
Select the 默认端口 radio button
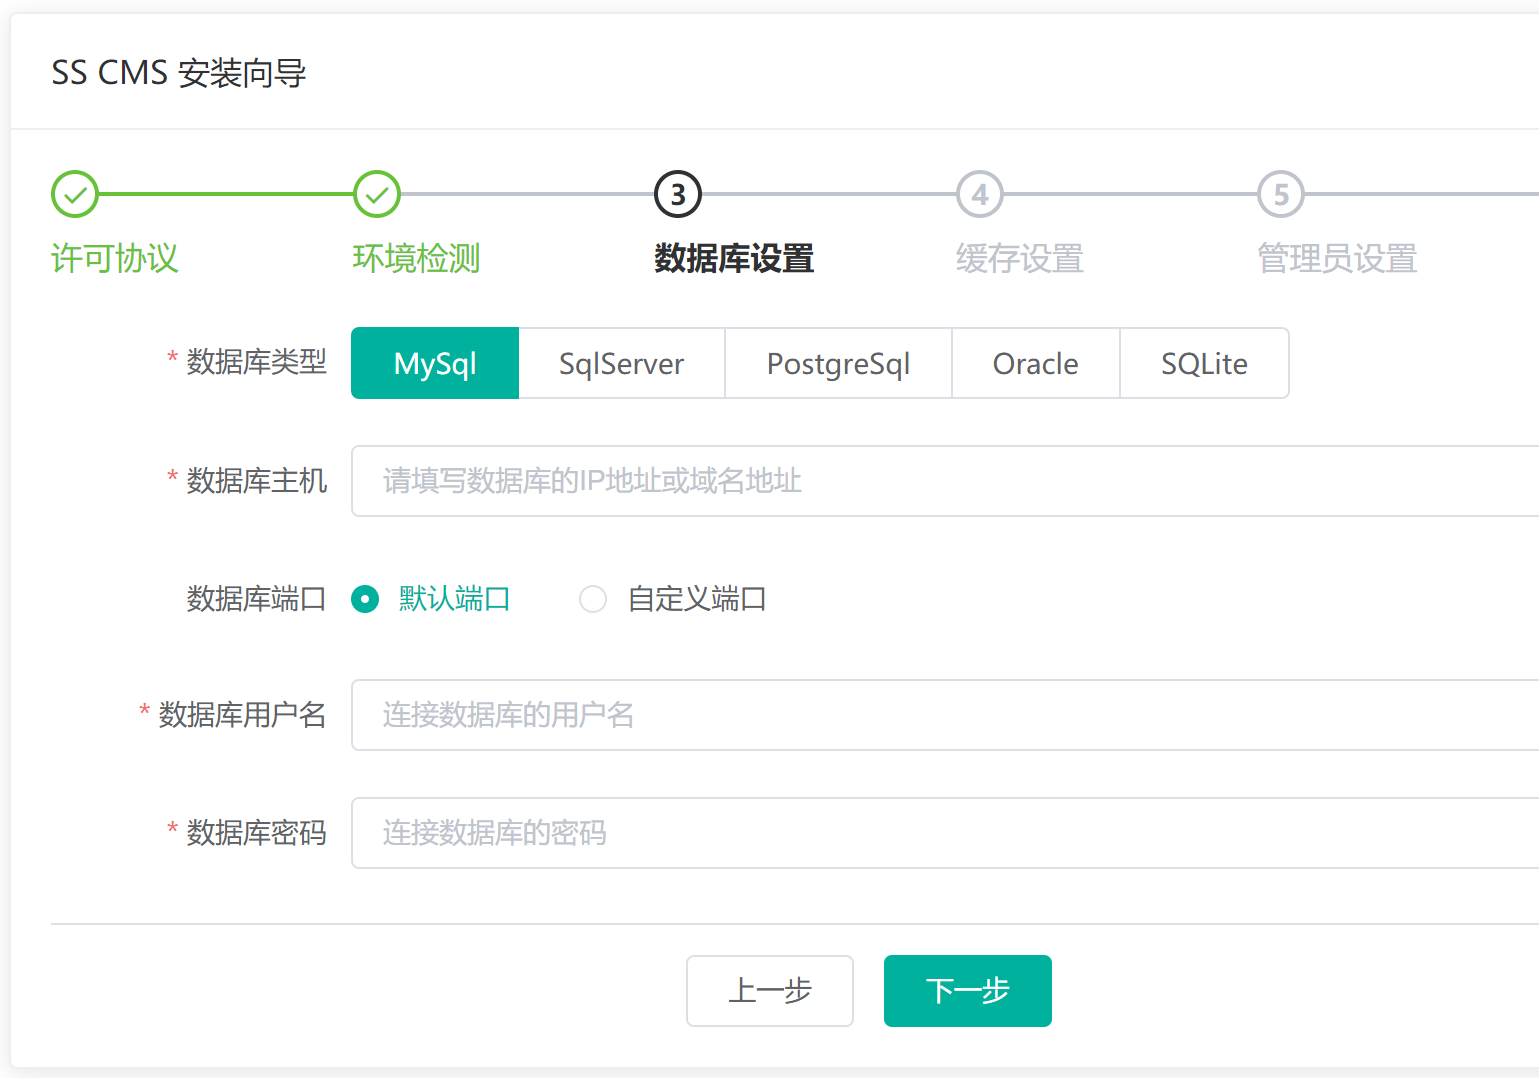(x=365, y=599)
